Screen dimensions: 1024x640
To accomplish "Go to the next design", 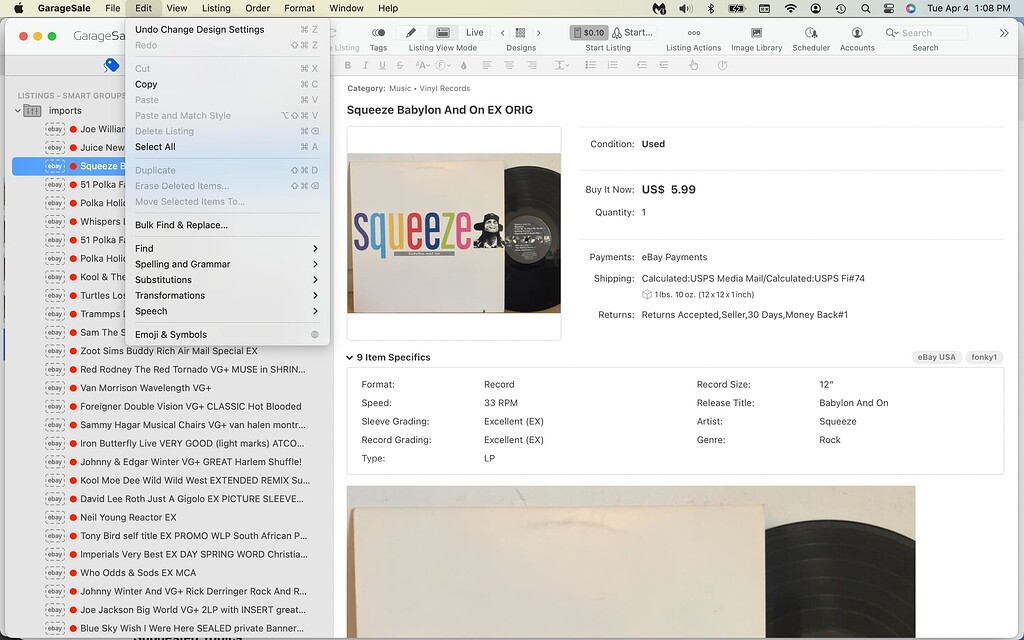I will [539, 33].
